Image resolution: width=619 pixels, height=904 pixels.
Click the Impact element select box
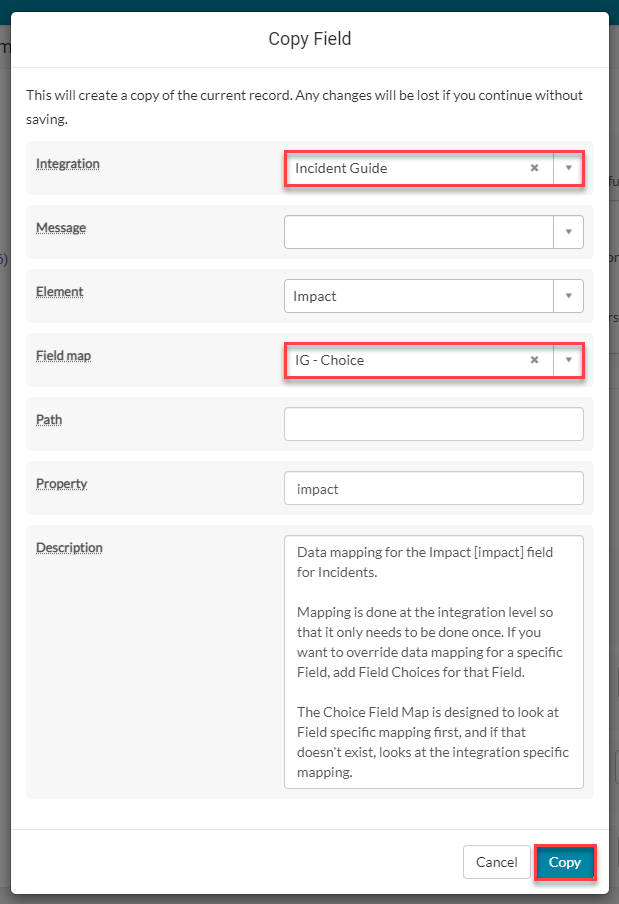click(418, 296)
